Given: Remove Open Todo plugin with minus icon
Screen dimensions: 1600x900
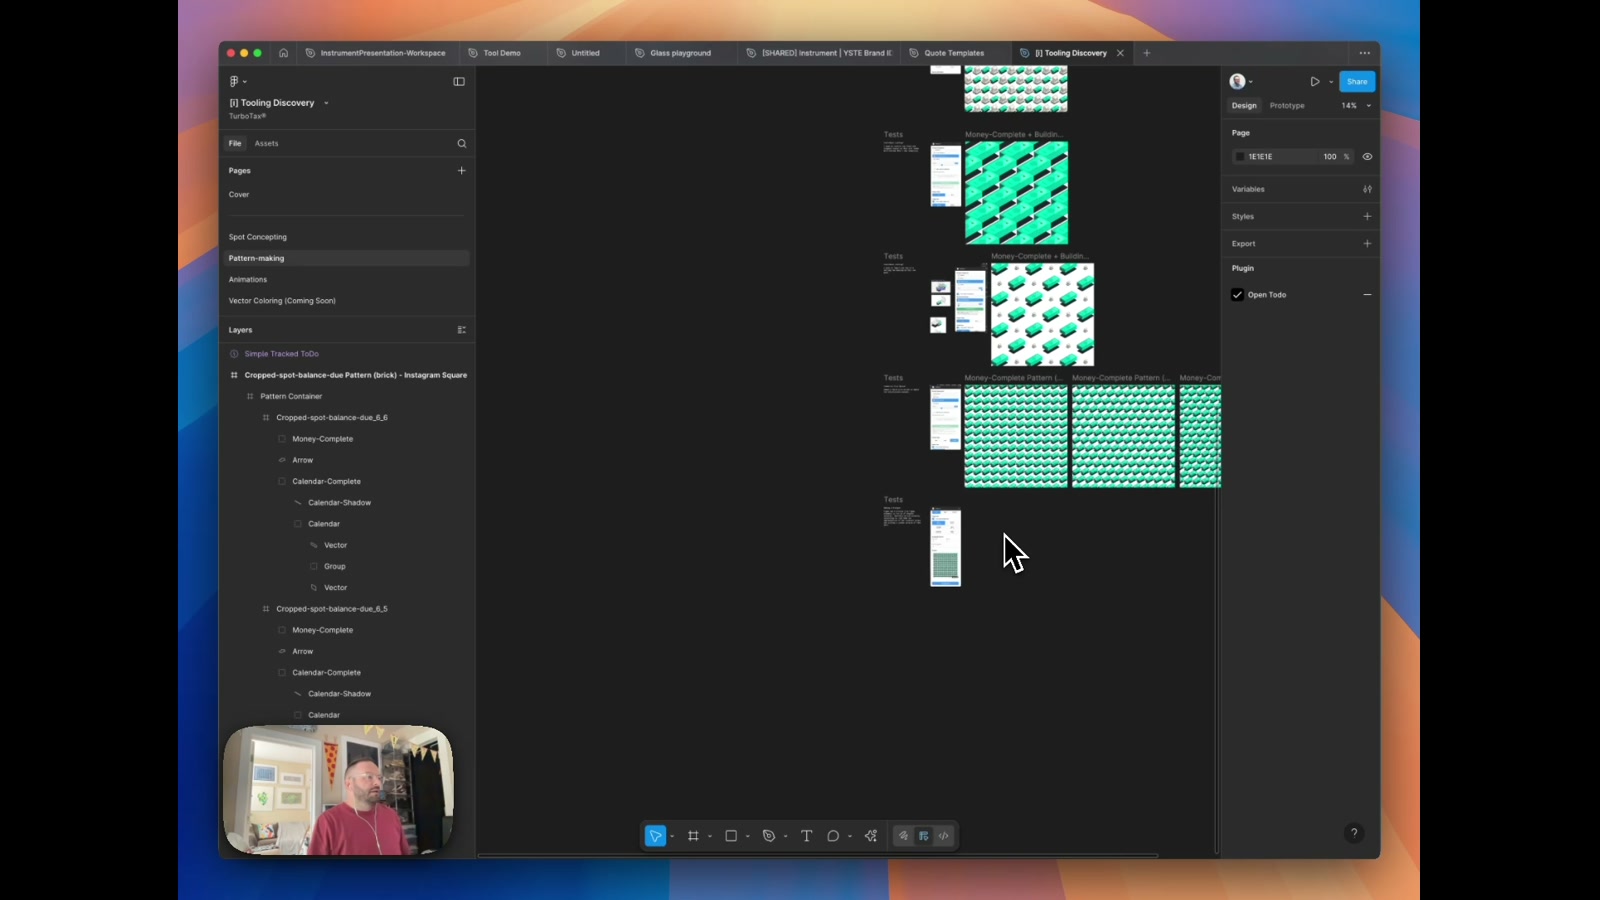Looking at the screenshot, I should pos(1367,295).
